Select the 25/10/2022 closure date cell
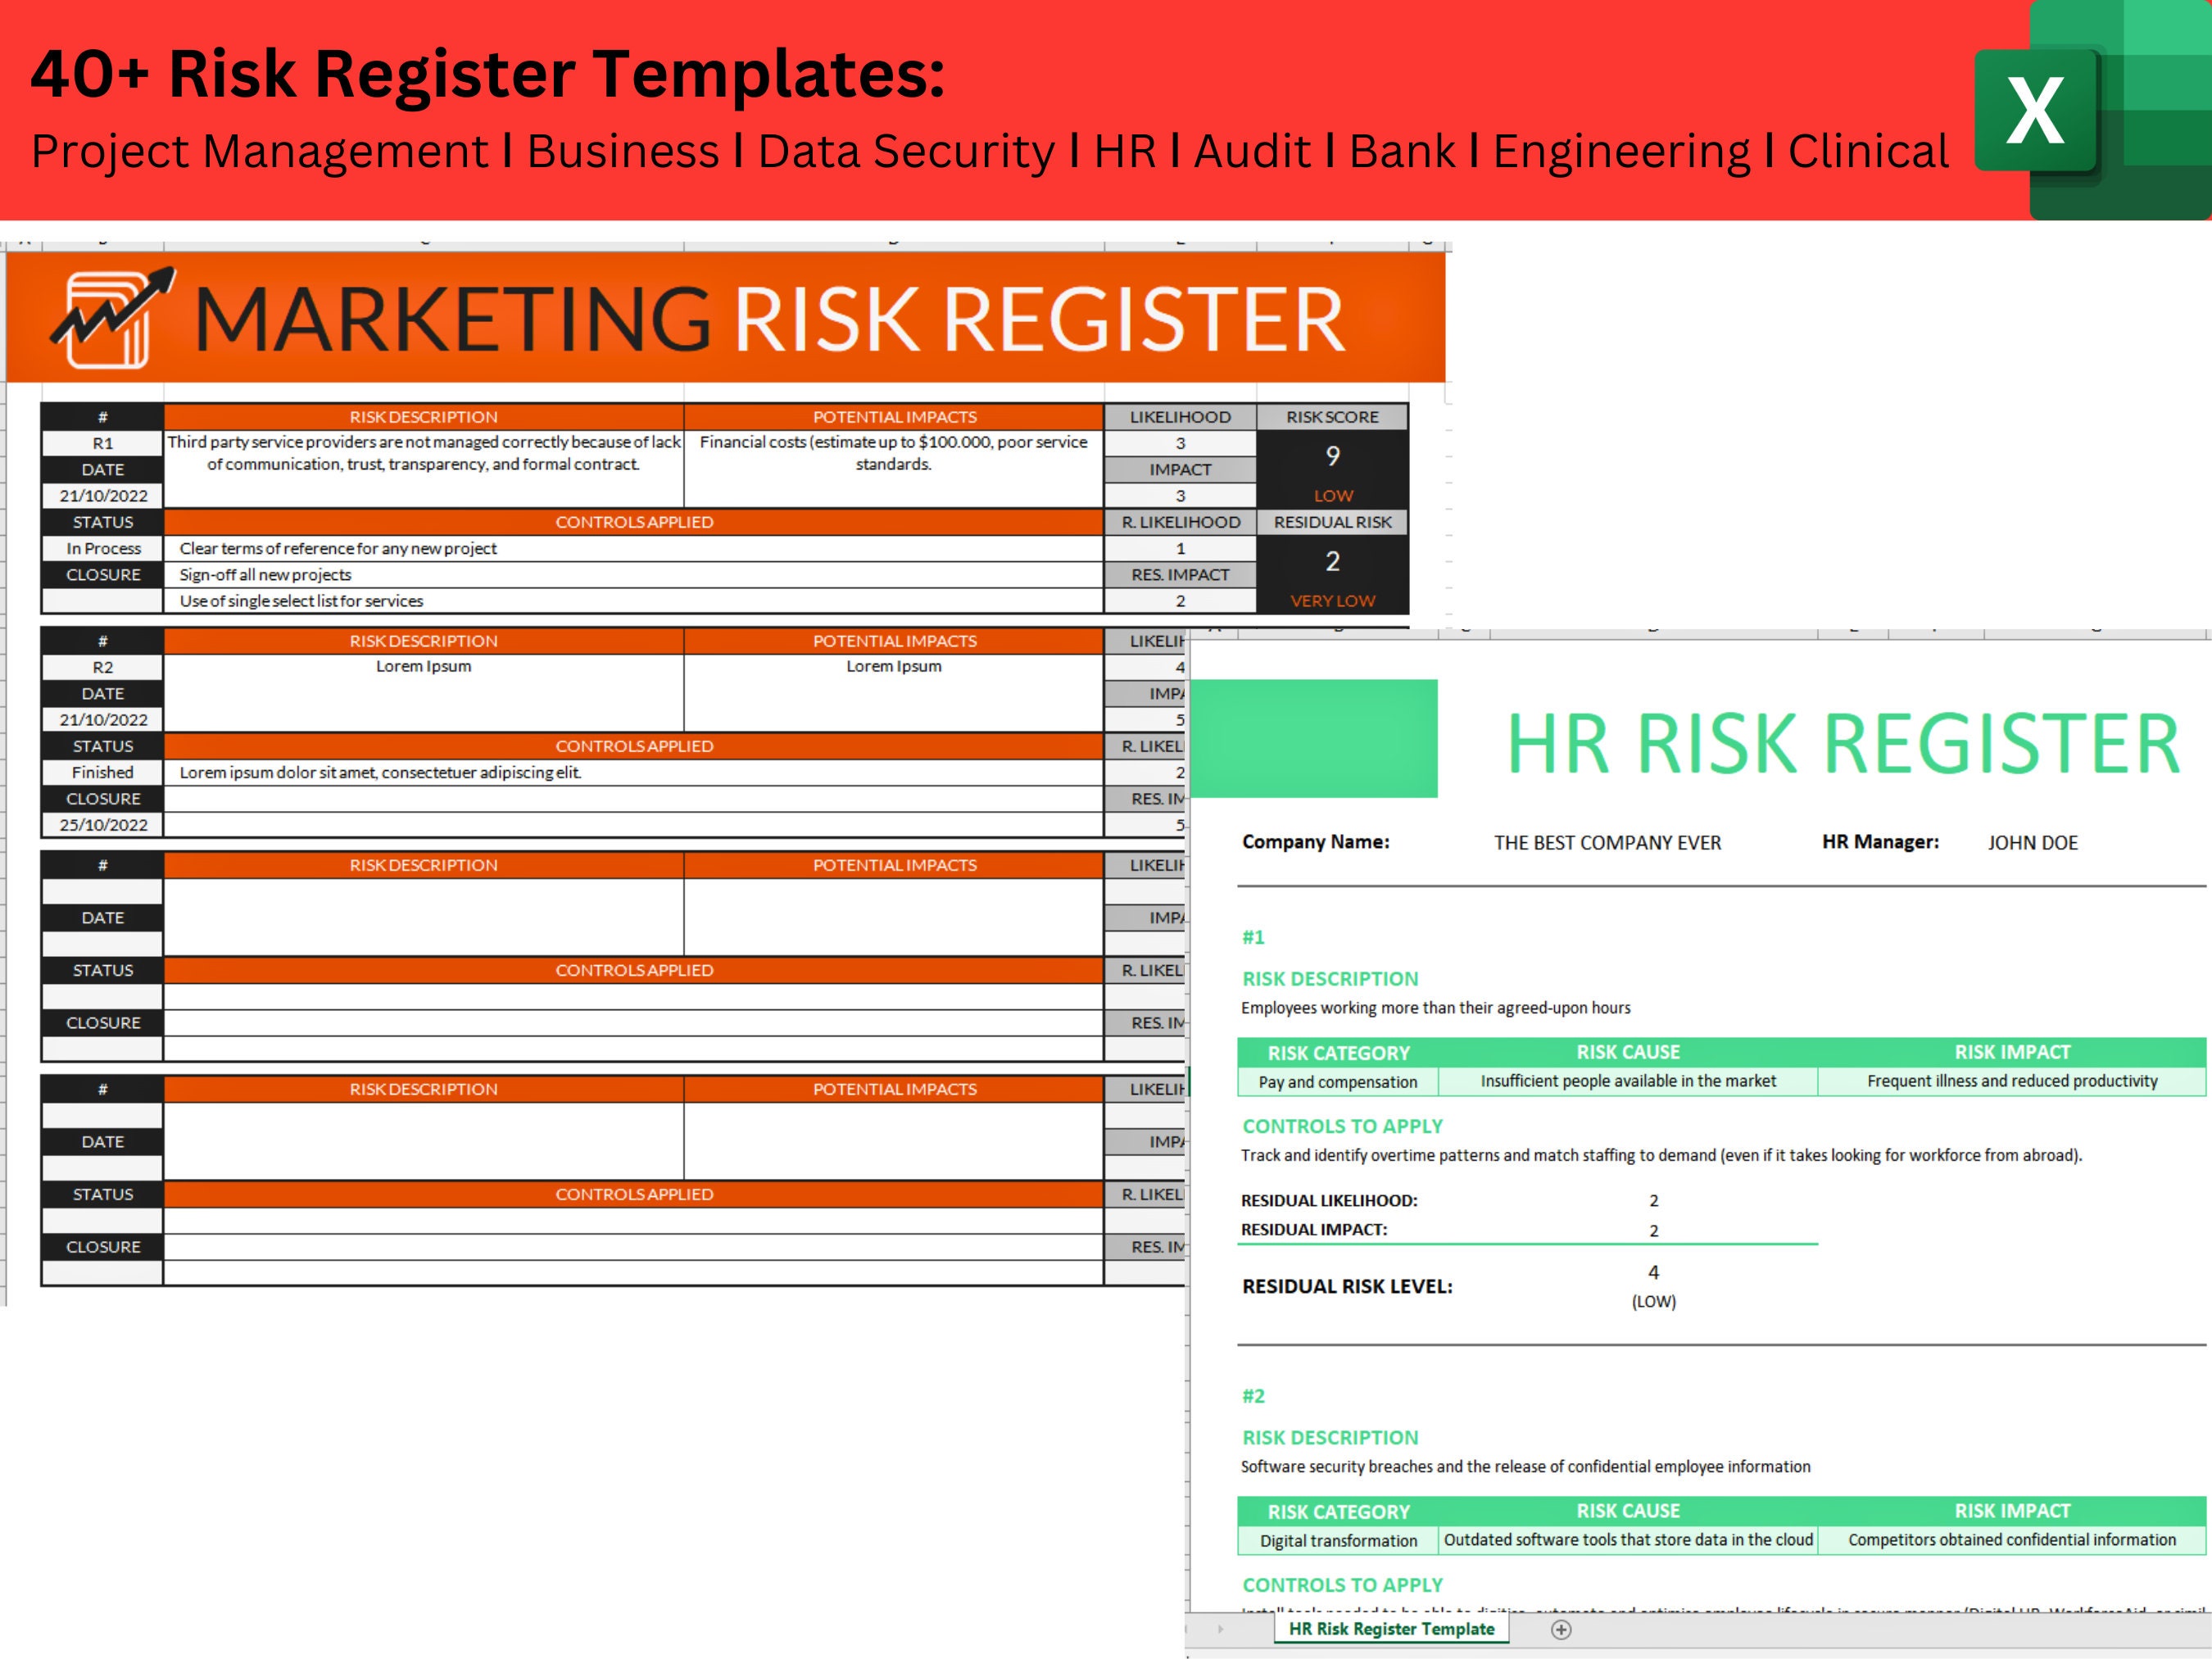2212x1659 pixels. (103, 825)
